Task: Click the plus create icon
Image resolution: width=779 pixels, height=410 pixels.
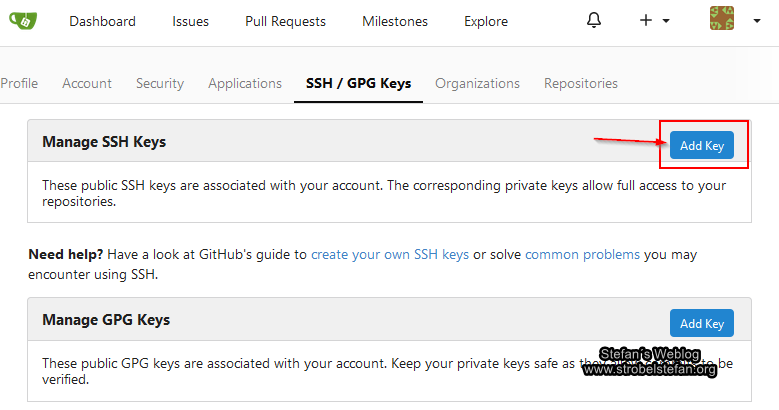Action: click(x=646, y=21)
